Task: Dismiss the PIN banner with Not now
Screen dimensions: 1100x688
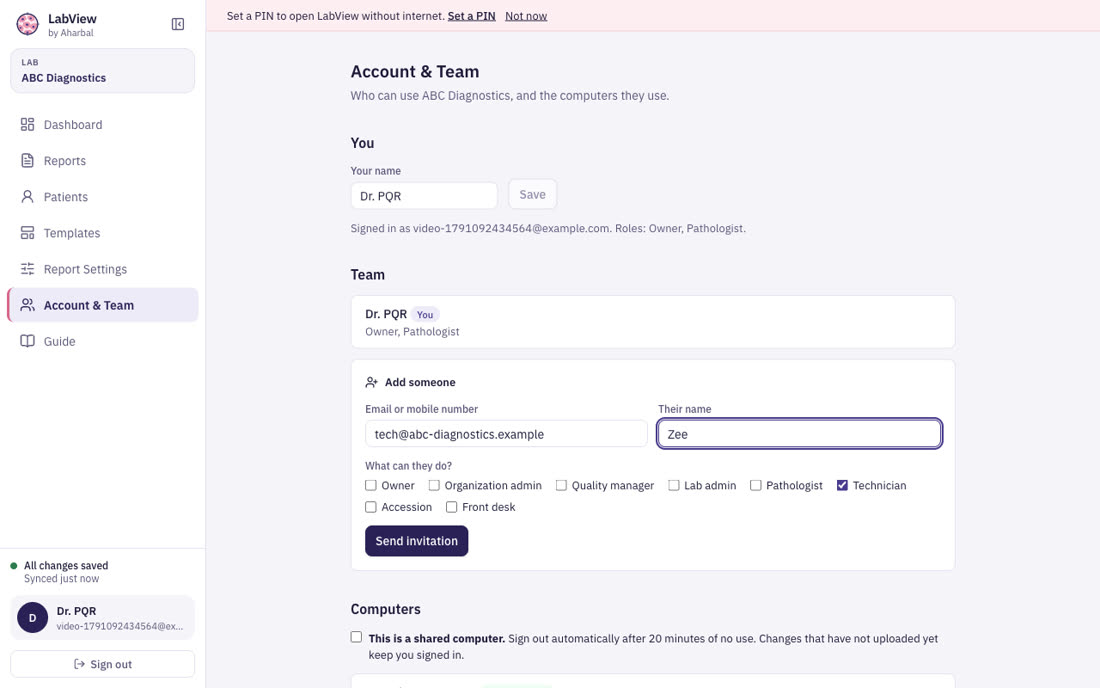Action: pyautogui.click(x=526, y=16)
